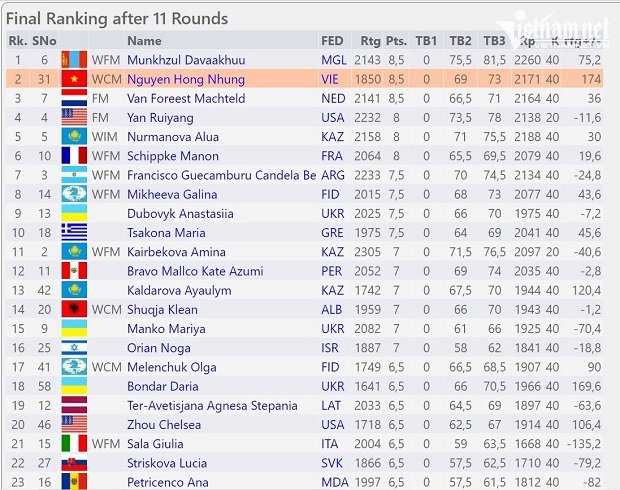Click VIE federation link

[329, 79]
